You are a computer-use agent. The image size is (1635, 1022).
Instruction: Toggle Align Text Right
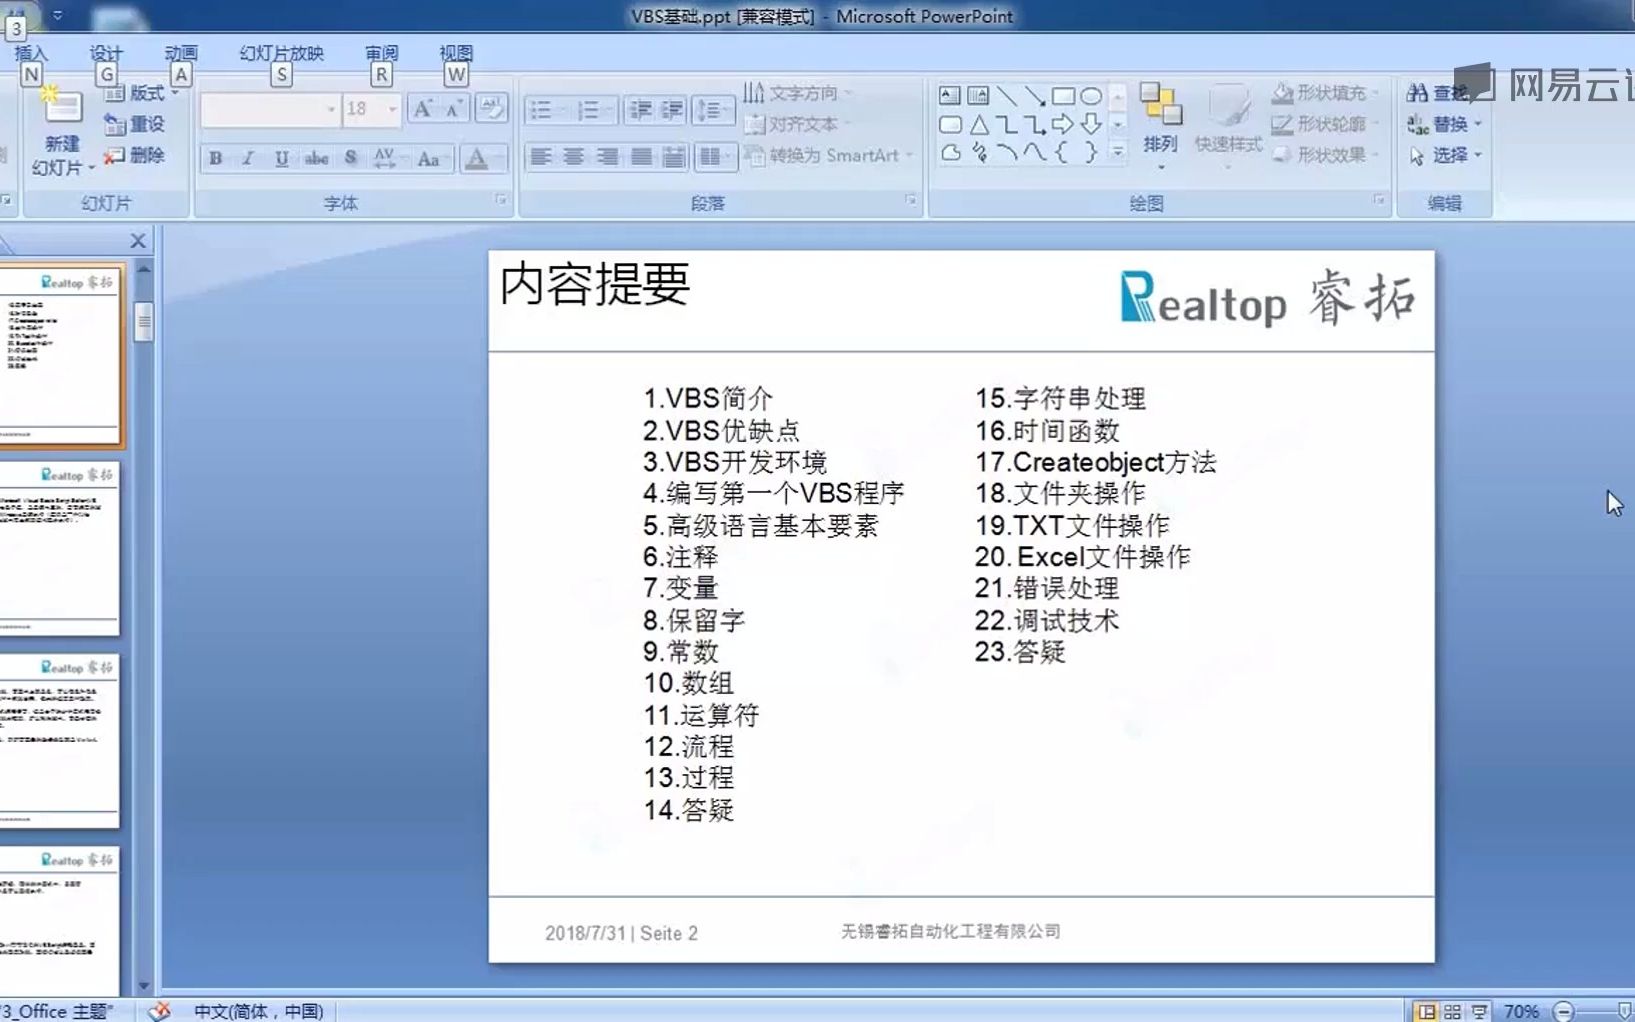(607, 156)
